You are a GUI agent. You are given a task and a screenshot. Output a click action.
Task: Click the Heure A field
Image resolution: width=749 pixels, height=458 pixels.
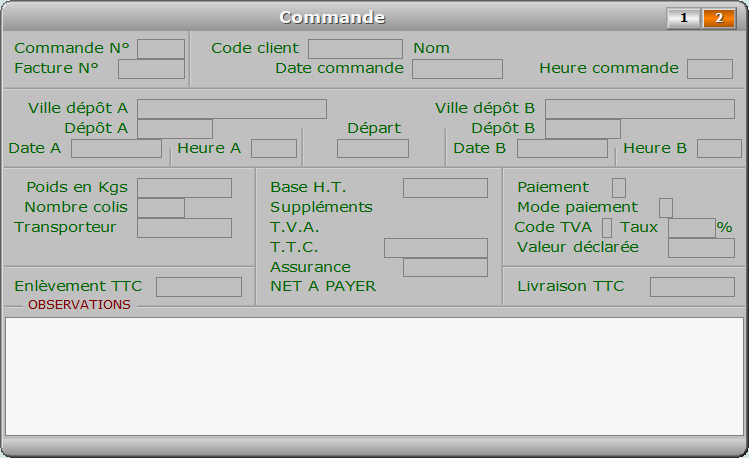pyautogui.click(x=274, y=149)
